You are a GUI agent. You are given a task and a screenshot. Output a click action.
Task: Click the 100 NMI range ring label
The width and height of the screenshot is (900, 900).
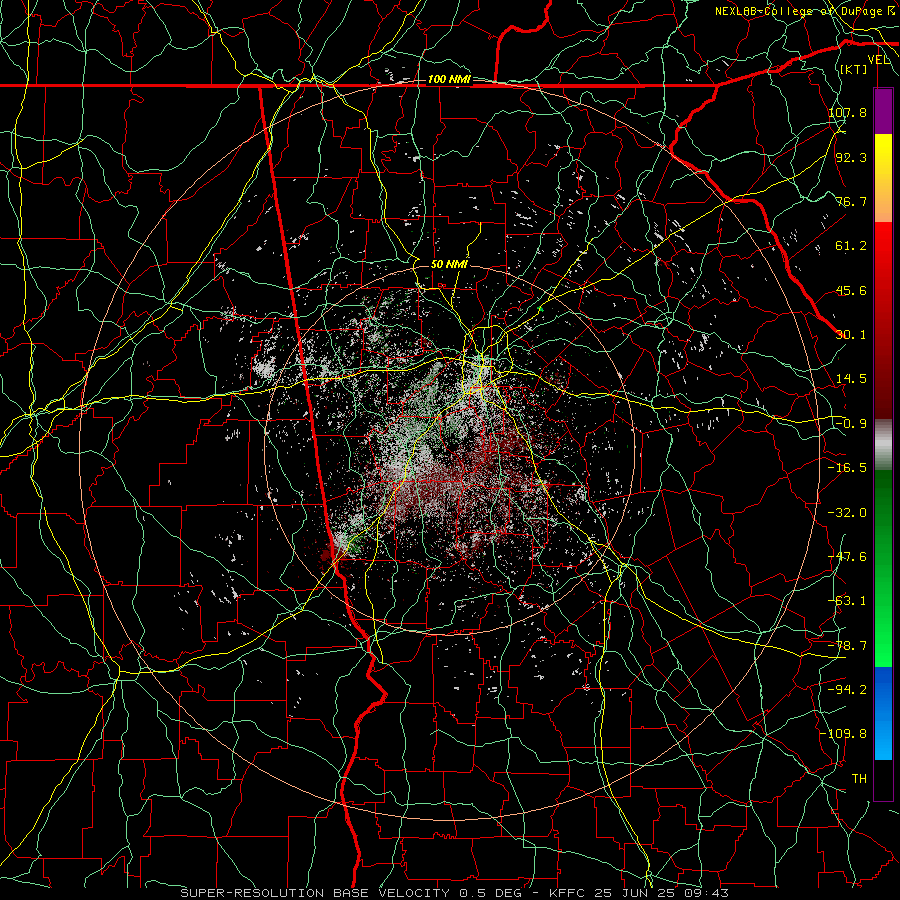(x=449, y=79)
